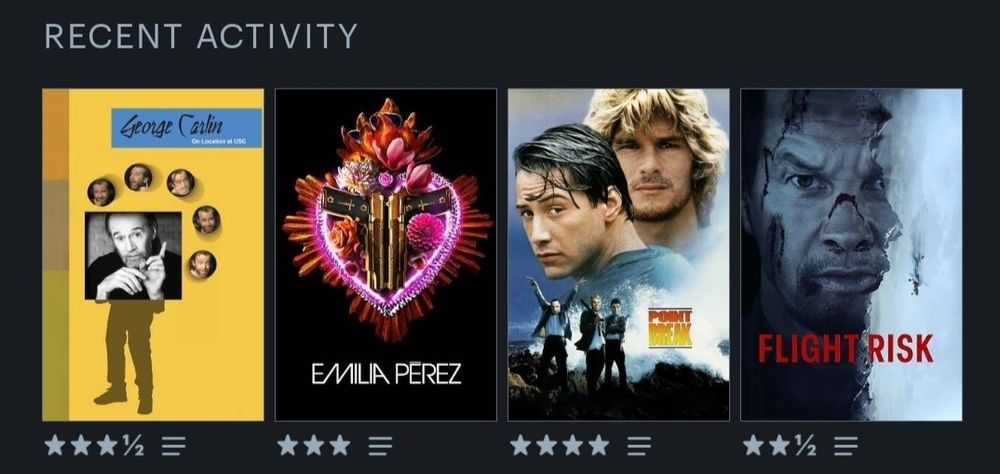Select fourth star under Point Break
The width and height of the screenshot is (1000, 474).
(598, 445)
